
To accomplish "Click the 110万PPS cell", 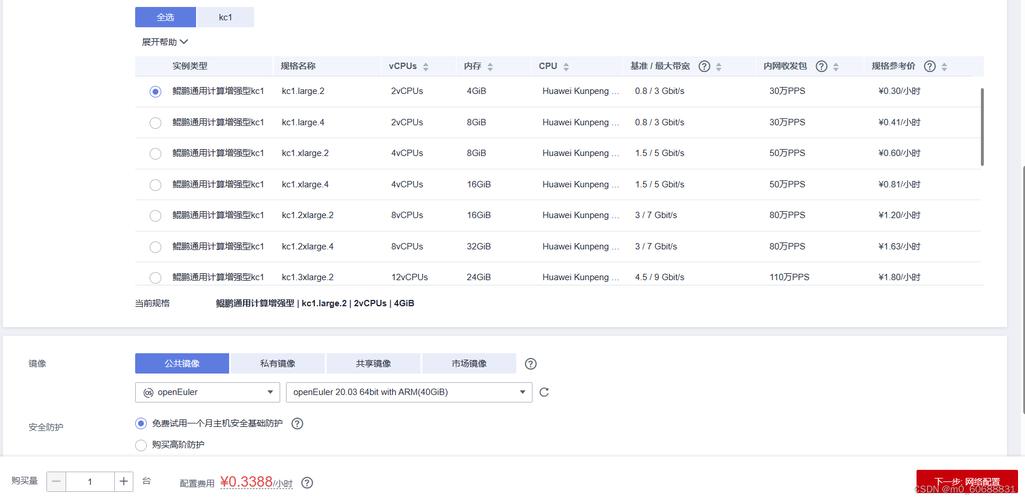I will coord(789,277).
